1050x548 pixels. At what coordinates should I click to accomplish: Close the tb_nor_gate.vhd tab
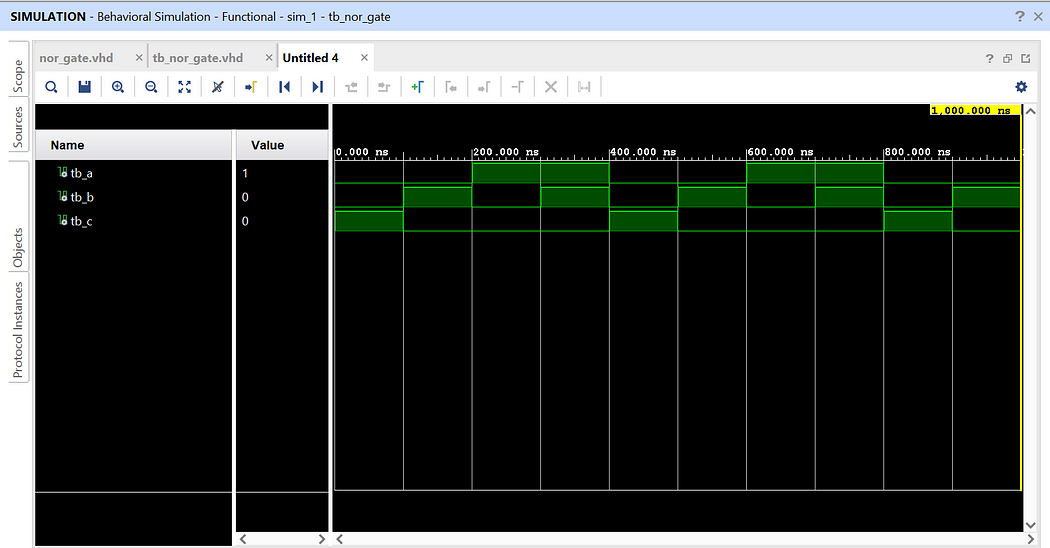pos(269,58)
